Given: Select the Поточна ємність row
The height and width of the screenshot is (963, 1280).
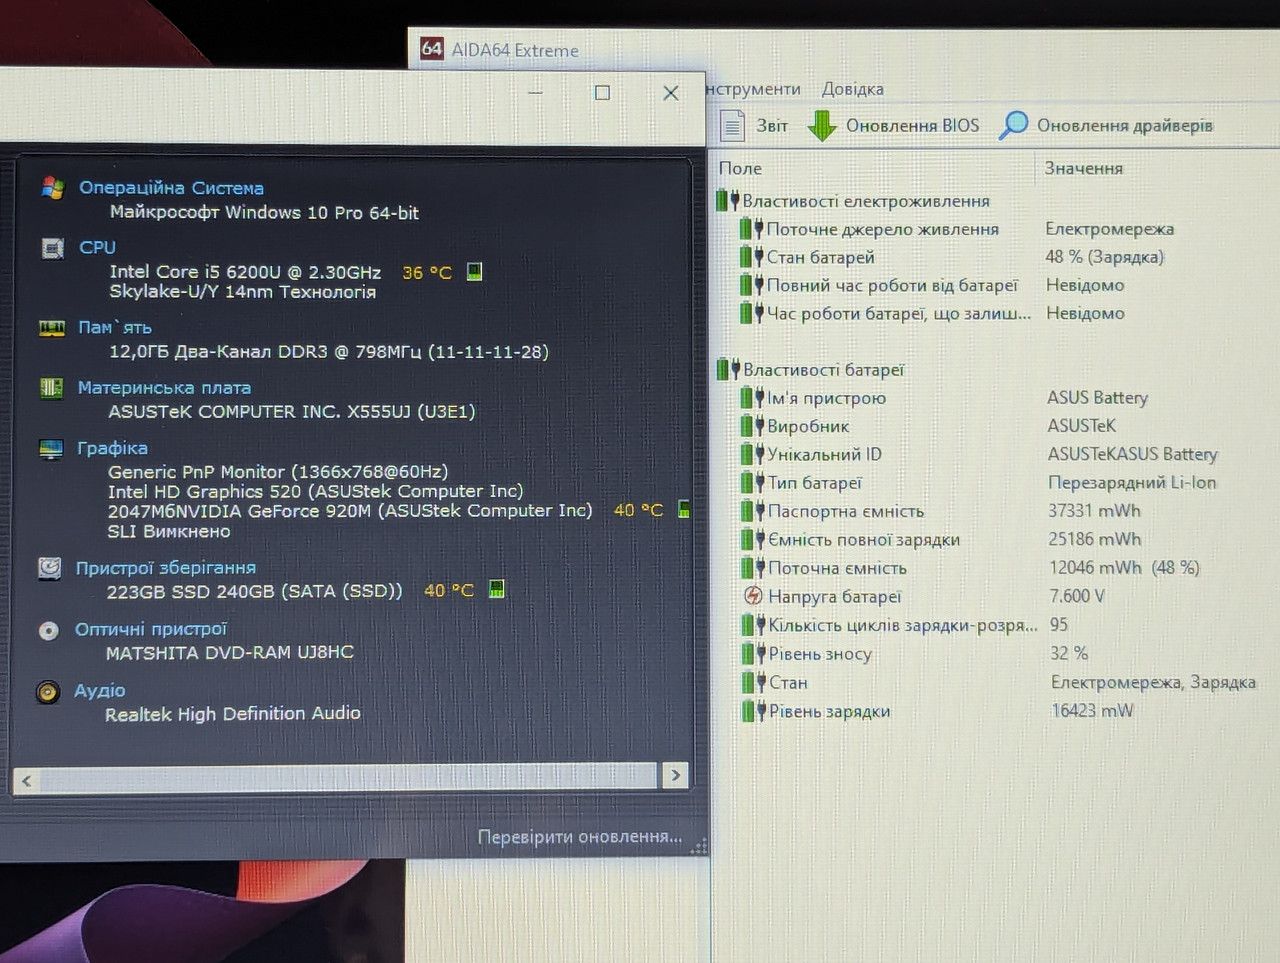Looking at the screenshot, I should tap(998, 568).
